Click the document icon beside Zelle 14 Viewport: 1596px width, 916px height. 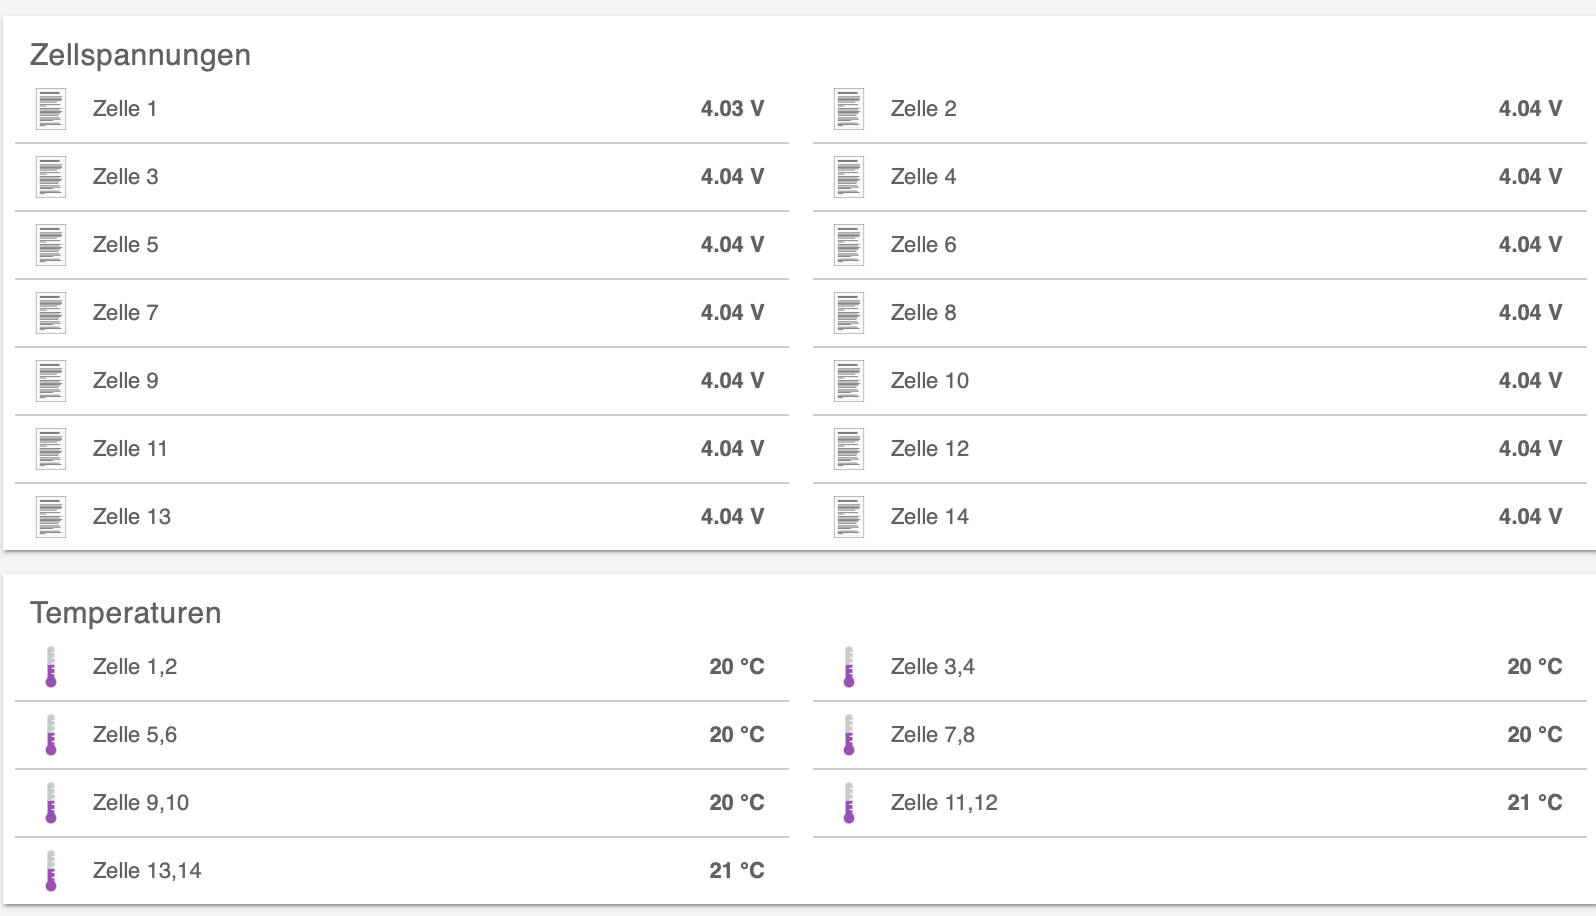pyautogui.click(x=849, y=517)
